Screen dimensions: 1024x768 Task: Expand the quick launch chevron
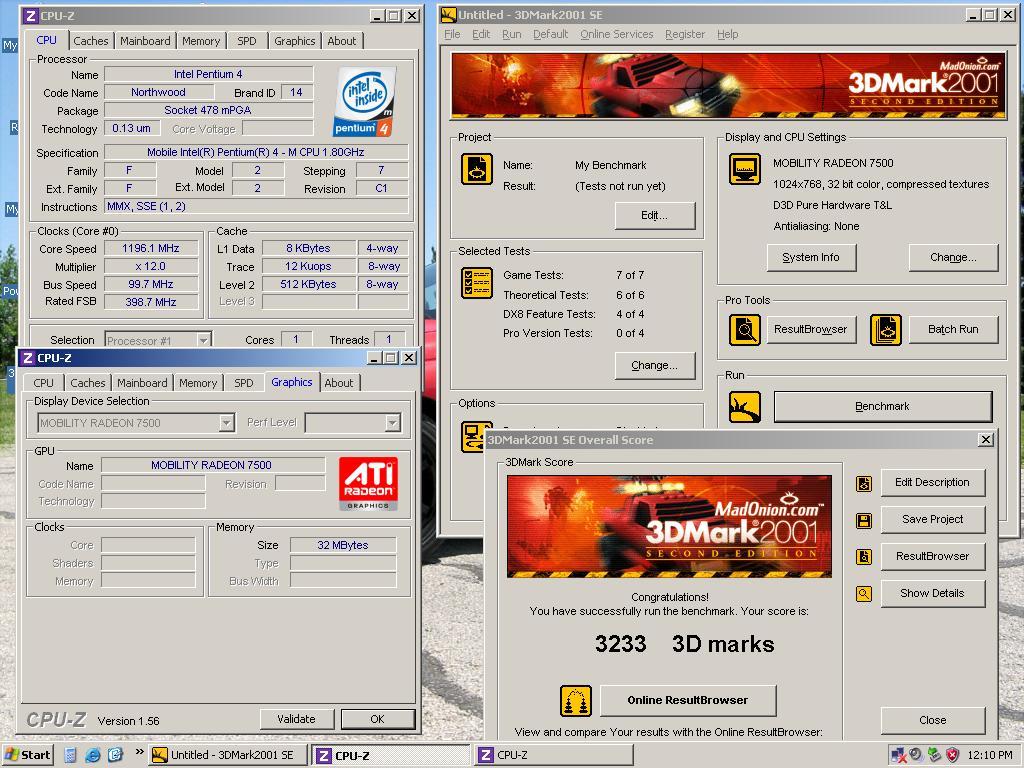(x=139, y=752)
